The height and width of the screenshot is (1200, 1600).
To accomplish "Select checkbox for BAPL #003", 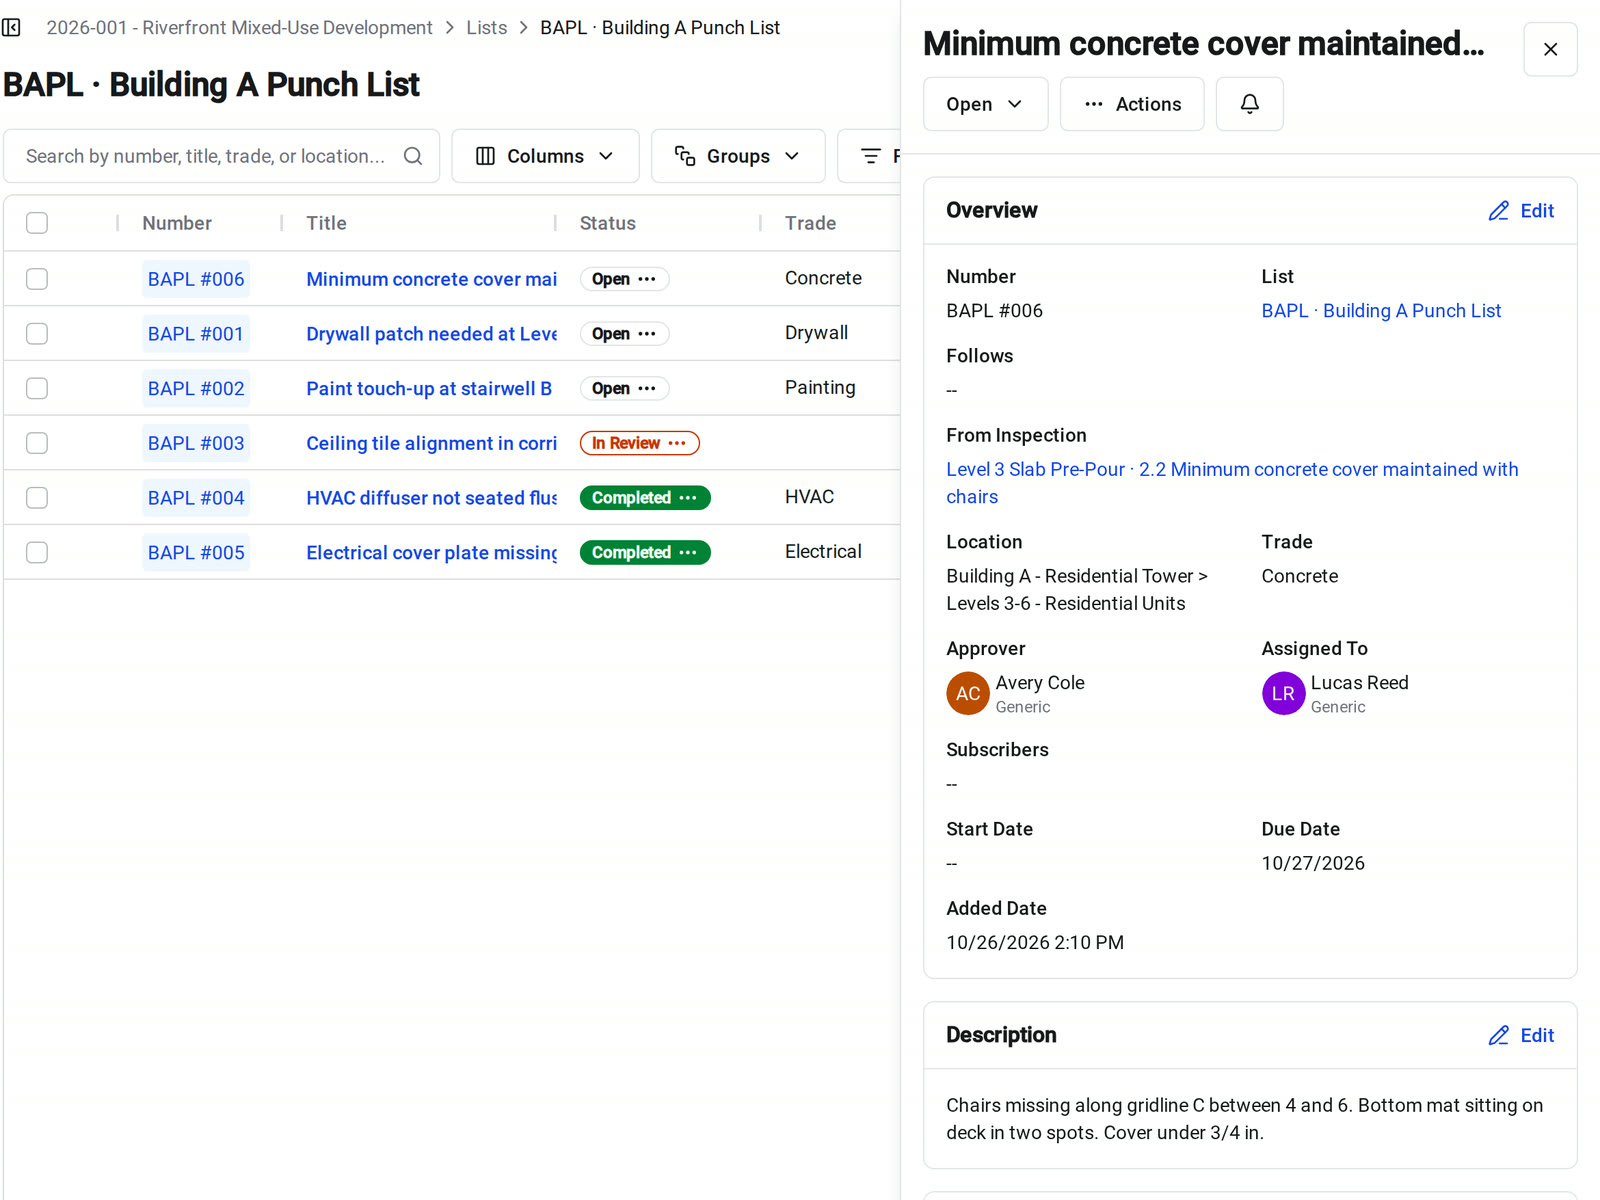I will pyautogui.click(x=37, y=443).
